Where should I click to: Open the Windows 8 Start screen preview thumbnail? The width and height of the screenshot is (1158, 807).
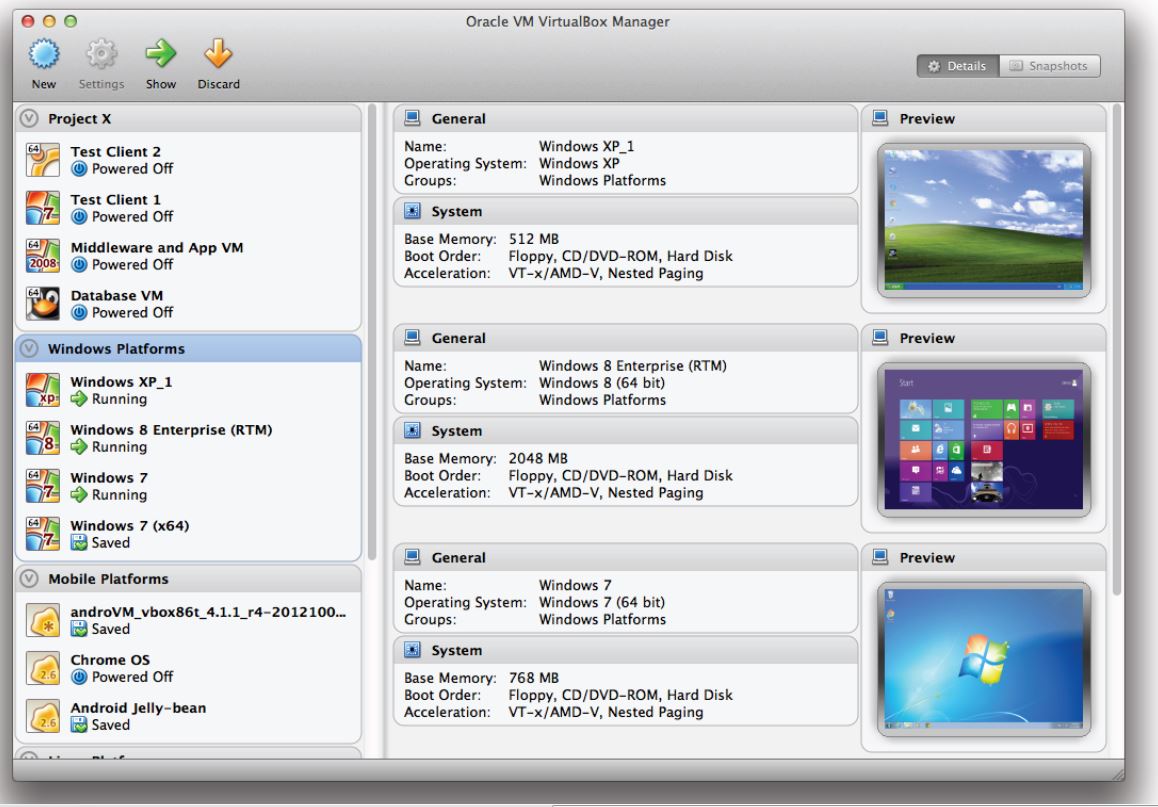tap(984, 439)
